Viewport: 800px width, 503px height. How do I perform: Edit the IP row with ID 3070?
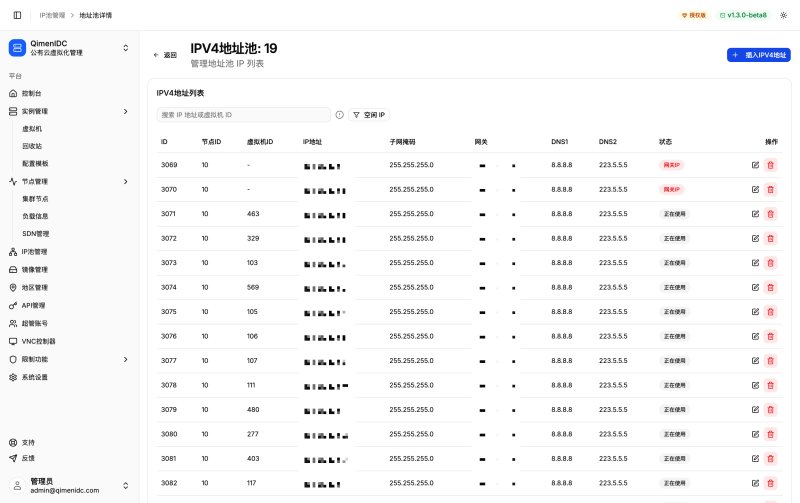(755, 189)
